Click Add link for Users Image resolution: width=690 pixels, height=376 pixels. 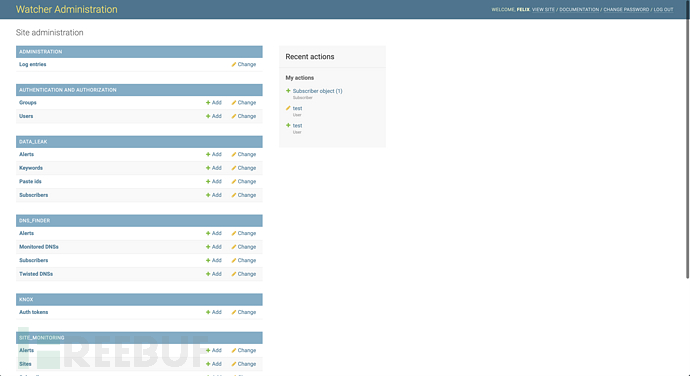coord(214,116)
